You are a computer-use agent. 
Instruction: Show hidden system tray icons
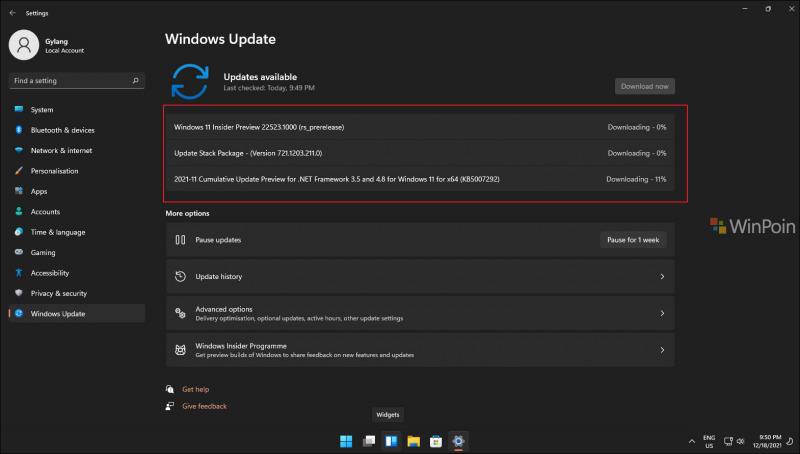(x=690, y=441)
